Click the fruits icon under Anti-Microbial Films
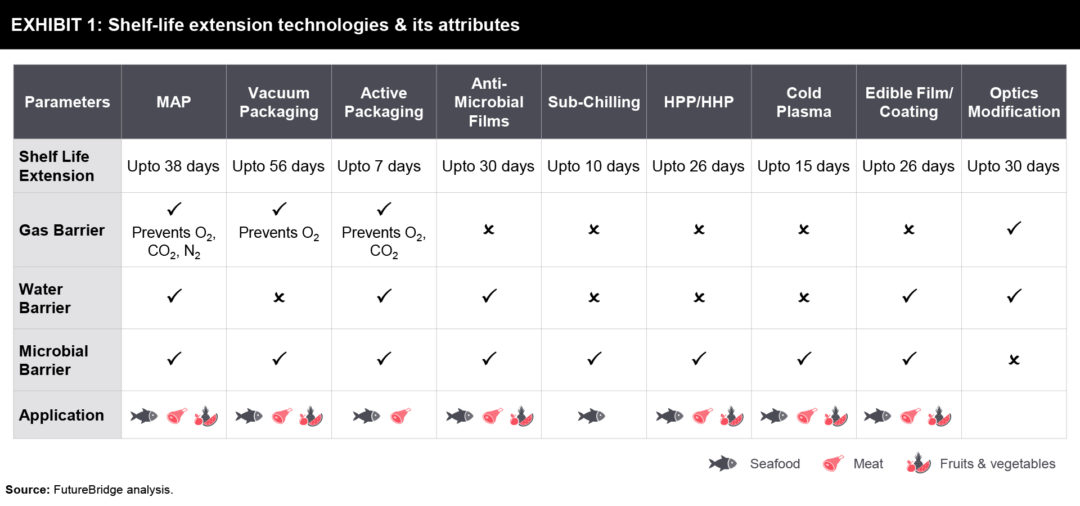Viewport: 1080px width, 506px height. (x=520, y=415)
